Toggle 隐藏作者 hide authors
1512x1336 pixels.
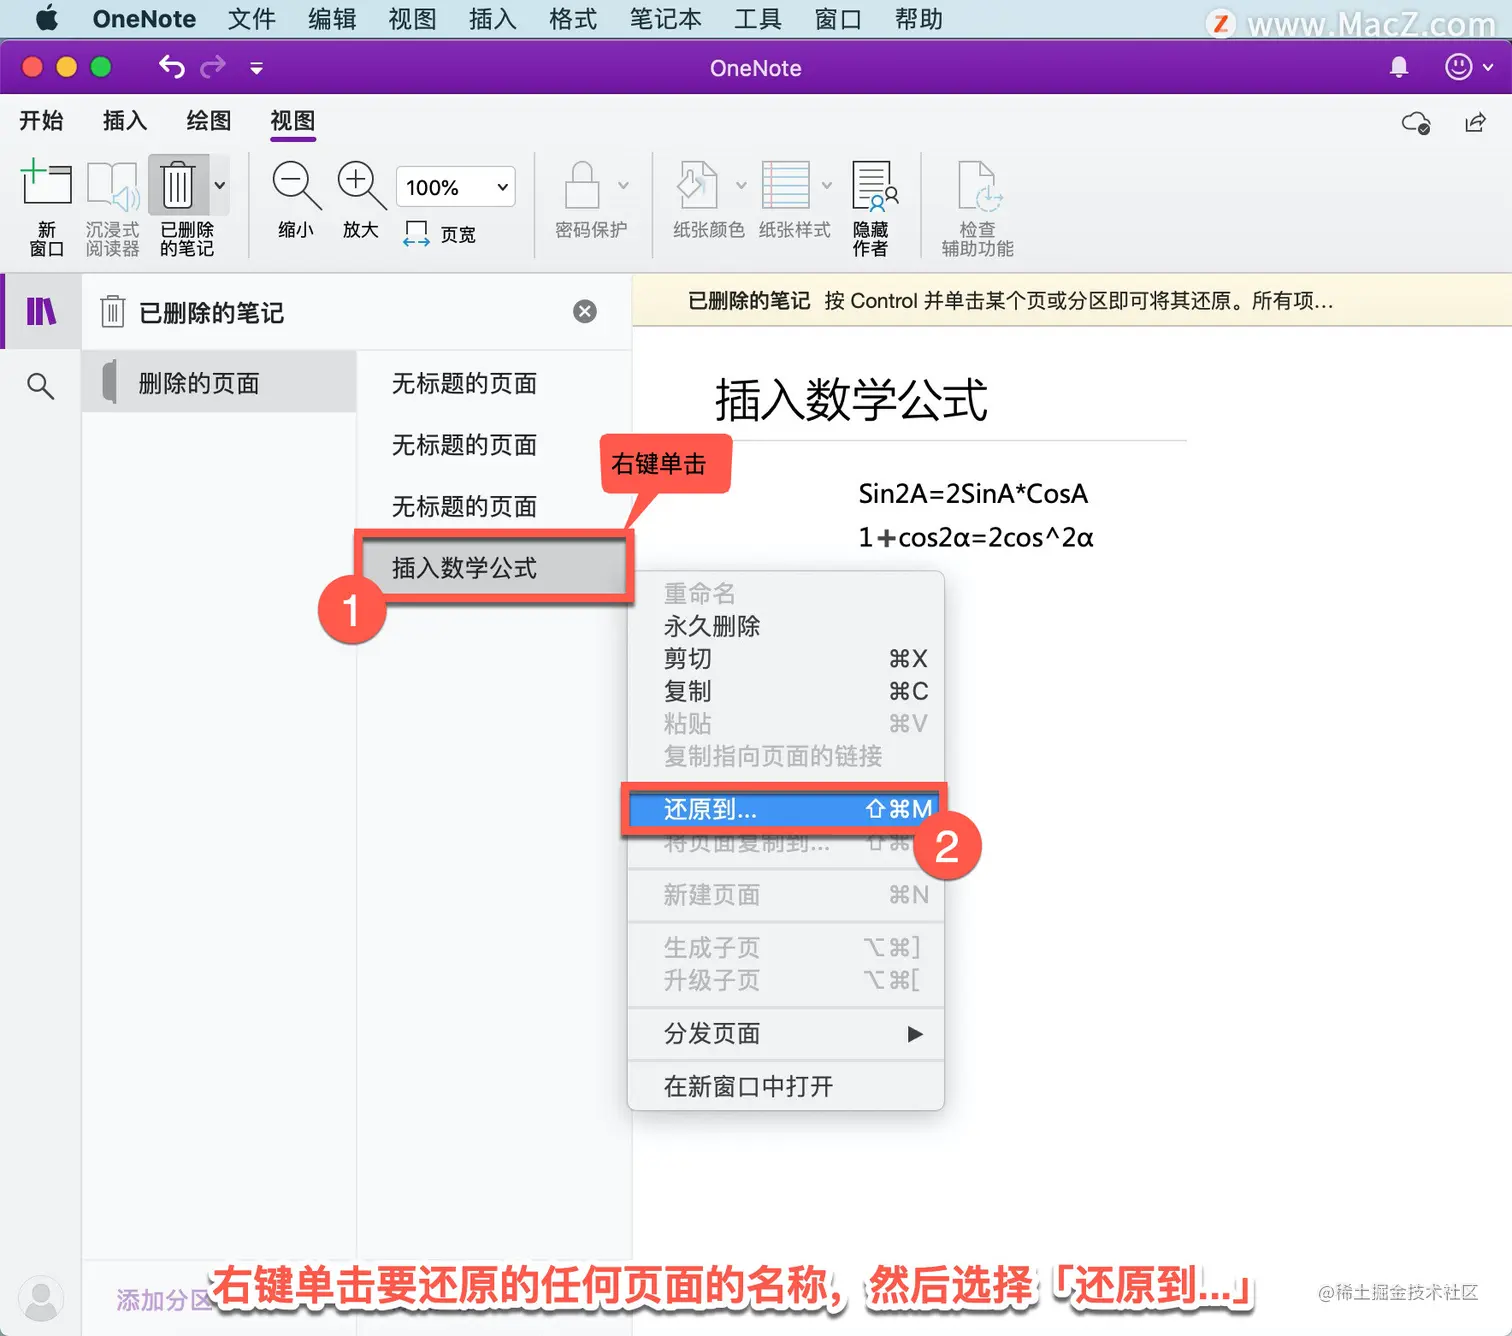[872, 208]
